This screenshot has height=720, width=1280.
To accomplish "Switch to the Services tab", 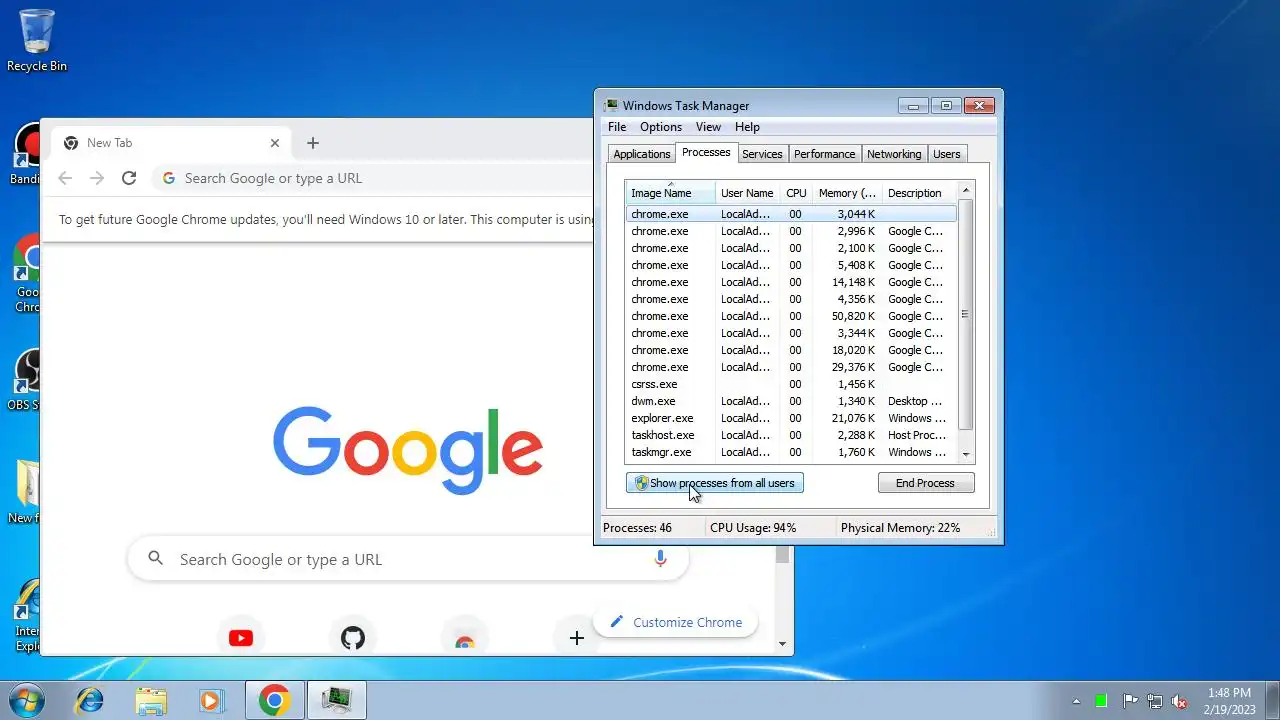I will (x=762, y=154).
